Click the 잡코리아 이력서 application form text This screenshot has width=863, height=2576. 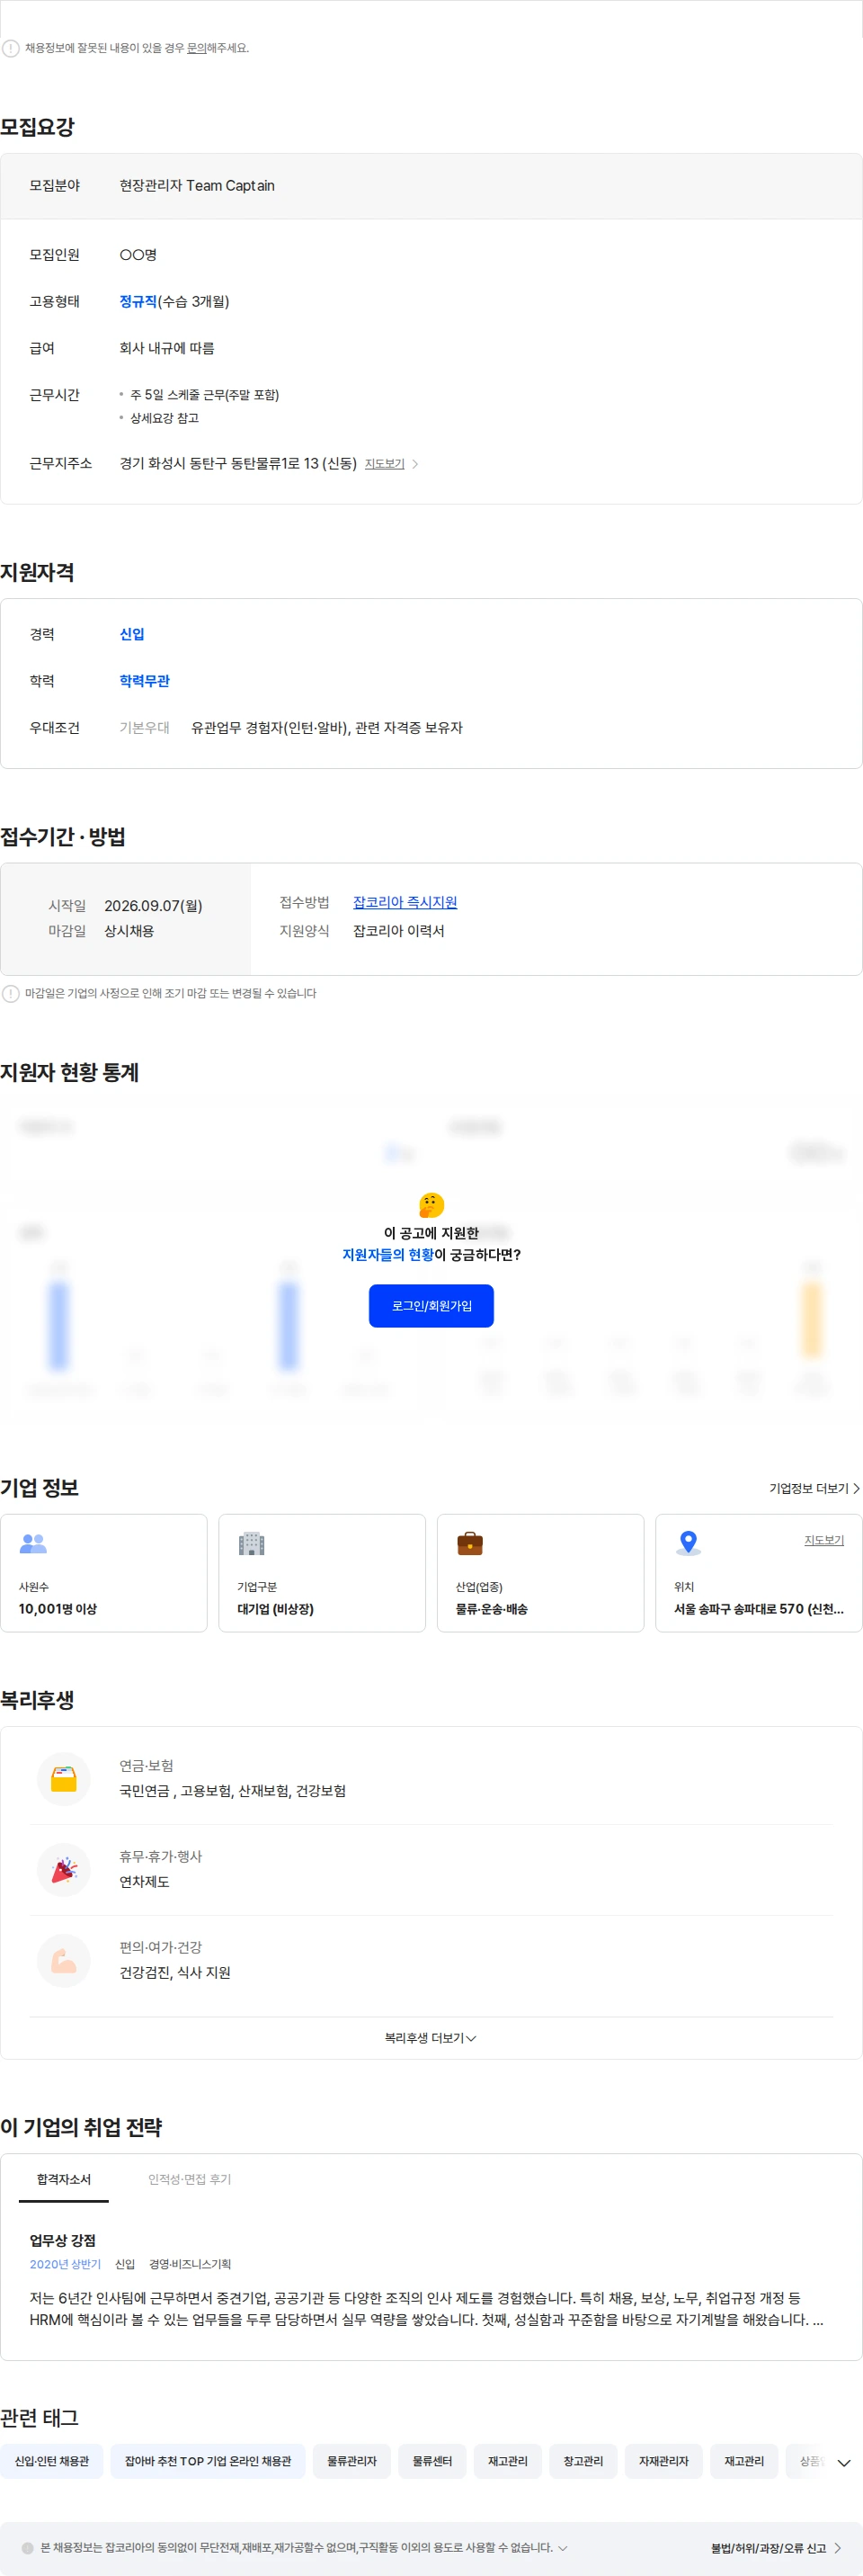coord(399,931)
